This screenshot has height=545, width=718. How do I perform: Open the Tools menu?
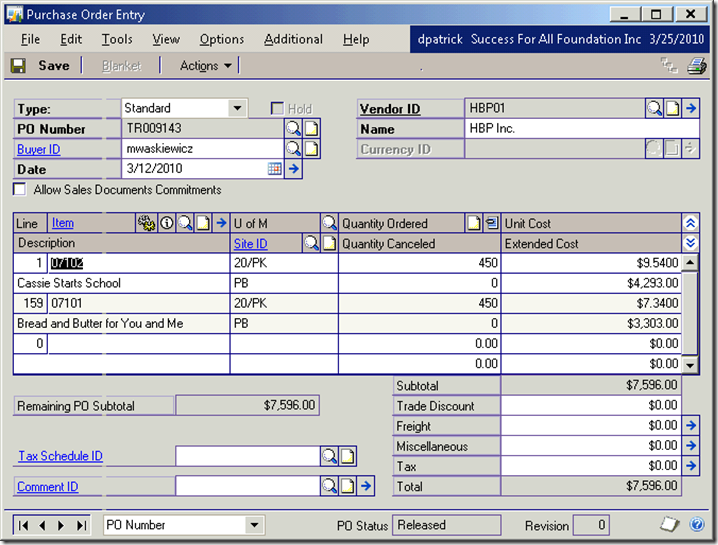117,39
